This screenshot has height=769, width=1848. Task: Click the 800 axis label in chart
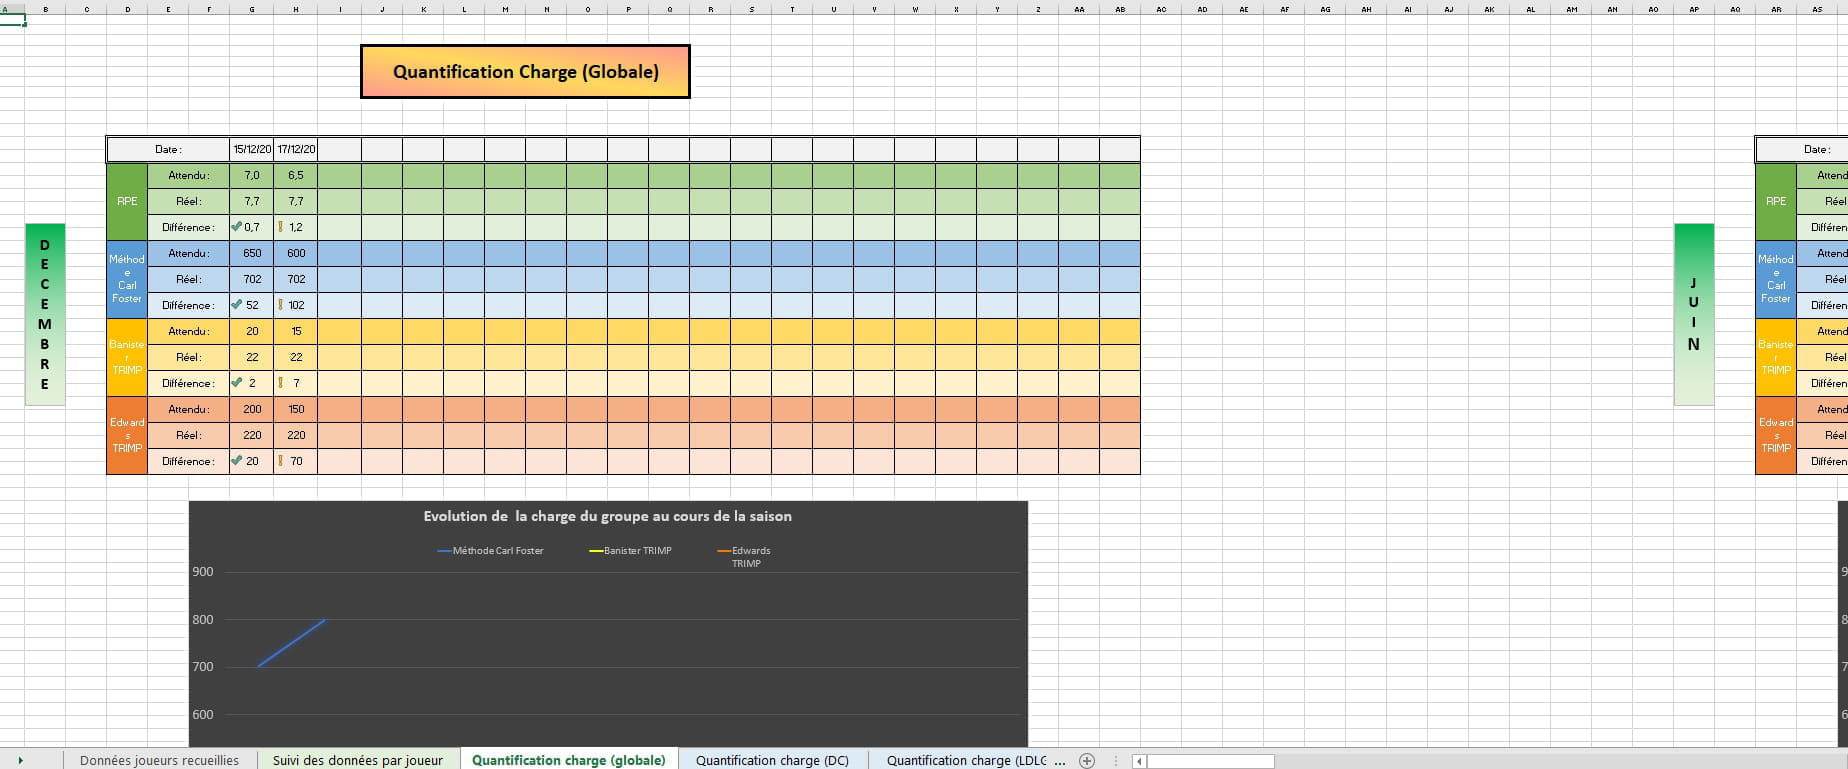tap(202, 620)
